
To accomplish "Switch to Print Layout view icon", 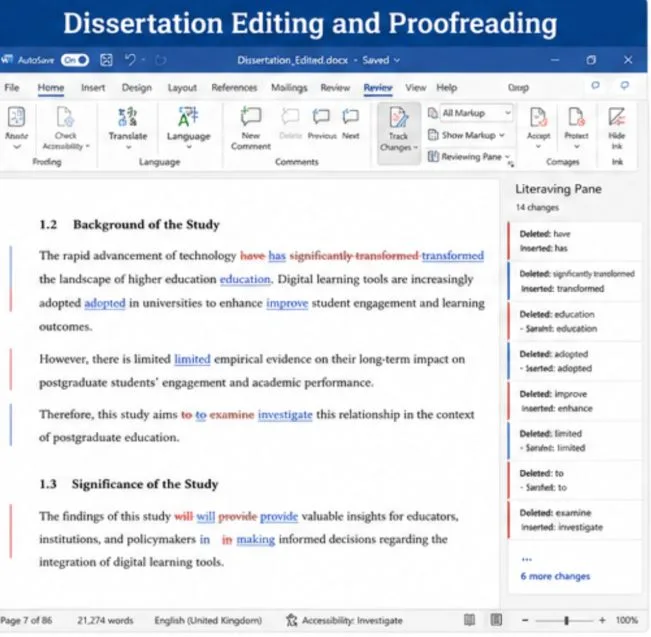I will click(496, 620).
